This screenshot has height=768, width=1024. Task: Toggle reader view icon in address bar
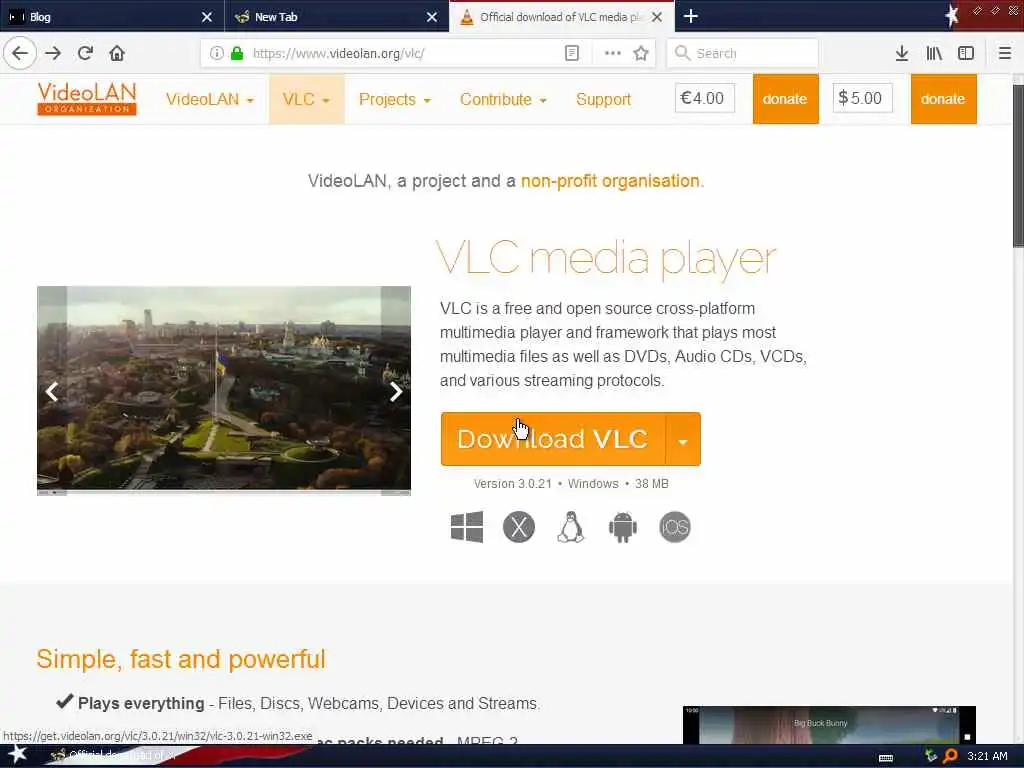[x=571, y=53]
